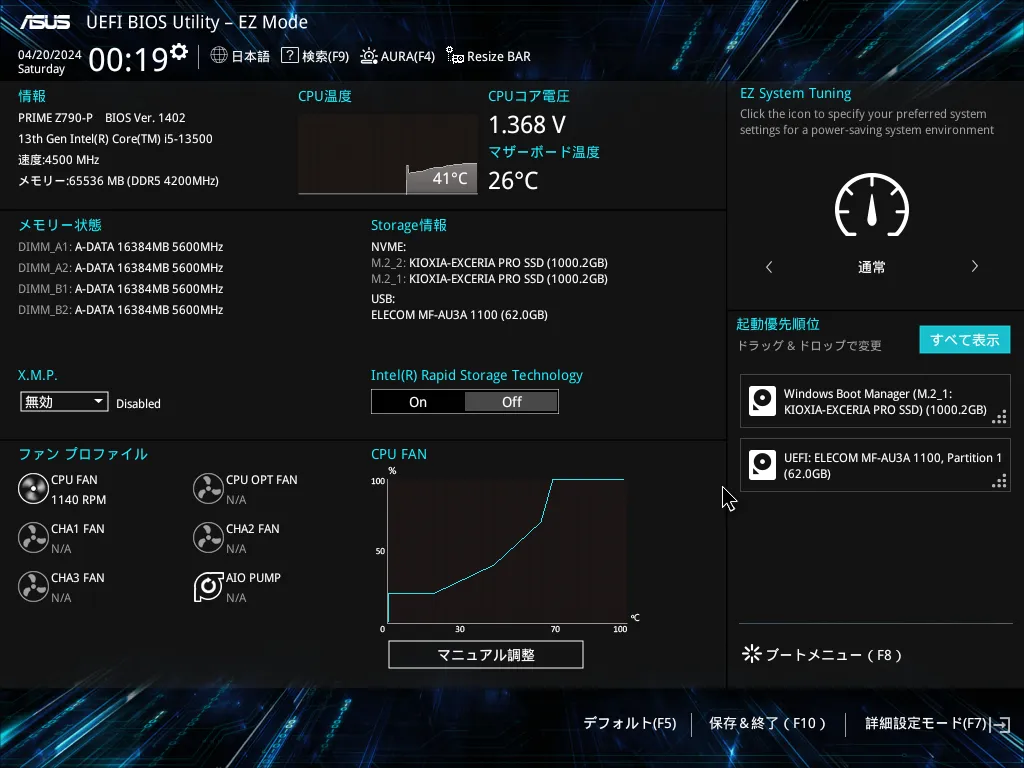Image resolution: width=1024 pixels, height=768 pixels.
Task: Click the Resize BAR chip icon
Action: pos(455,56)
